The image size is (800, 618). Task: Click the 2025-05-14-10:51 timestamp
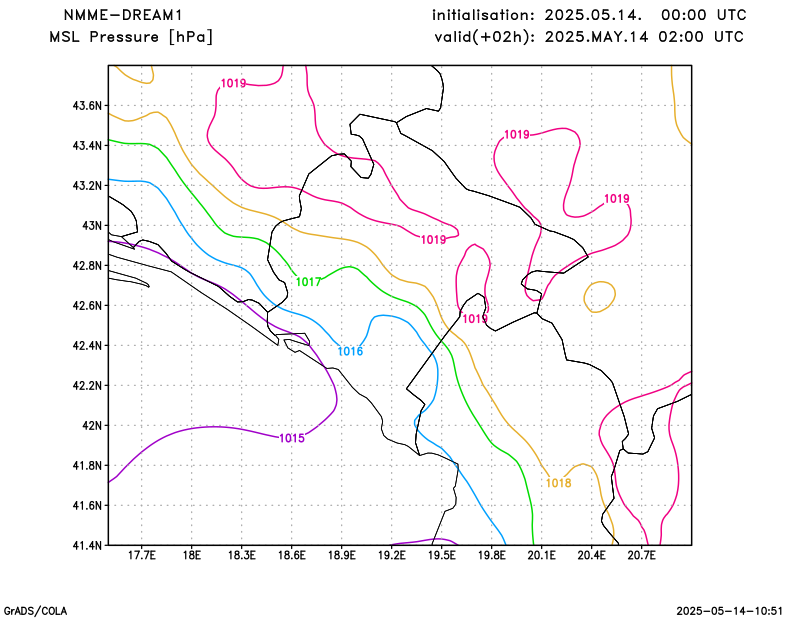730,611
